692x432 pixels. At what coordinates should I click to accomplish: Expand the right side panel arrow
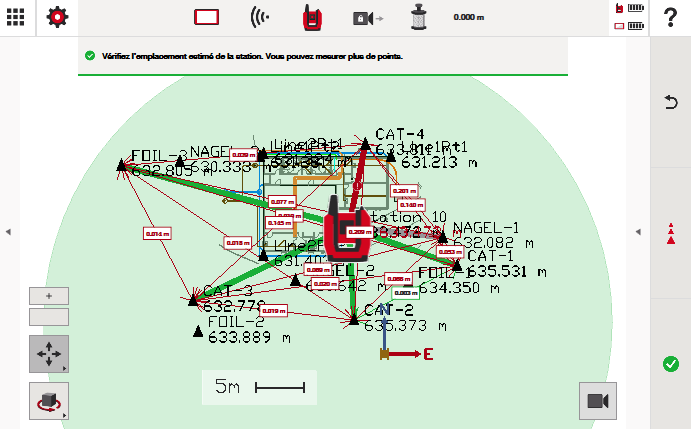click(x=640, y=232)
